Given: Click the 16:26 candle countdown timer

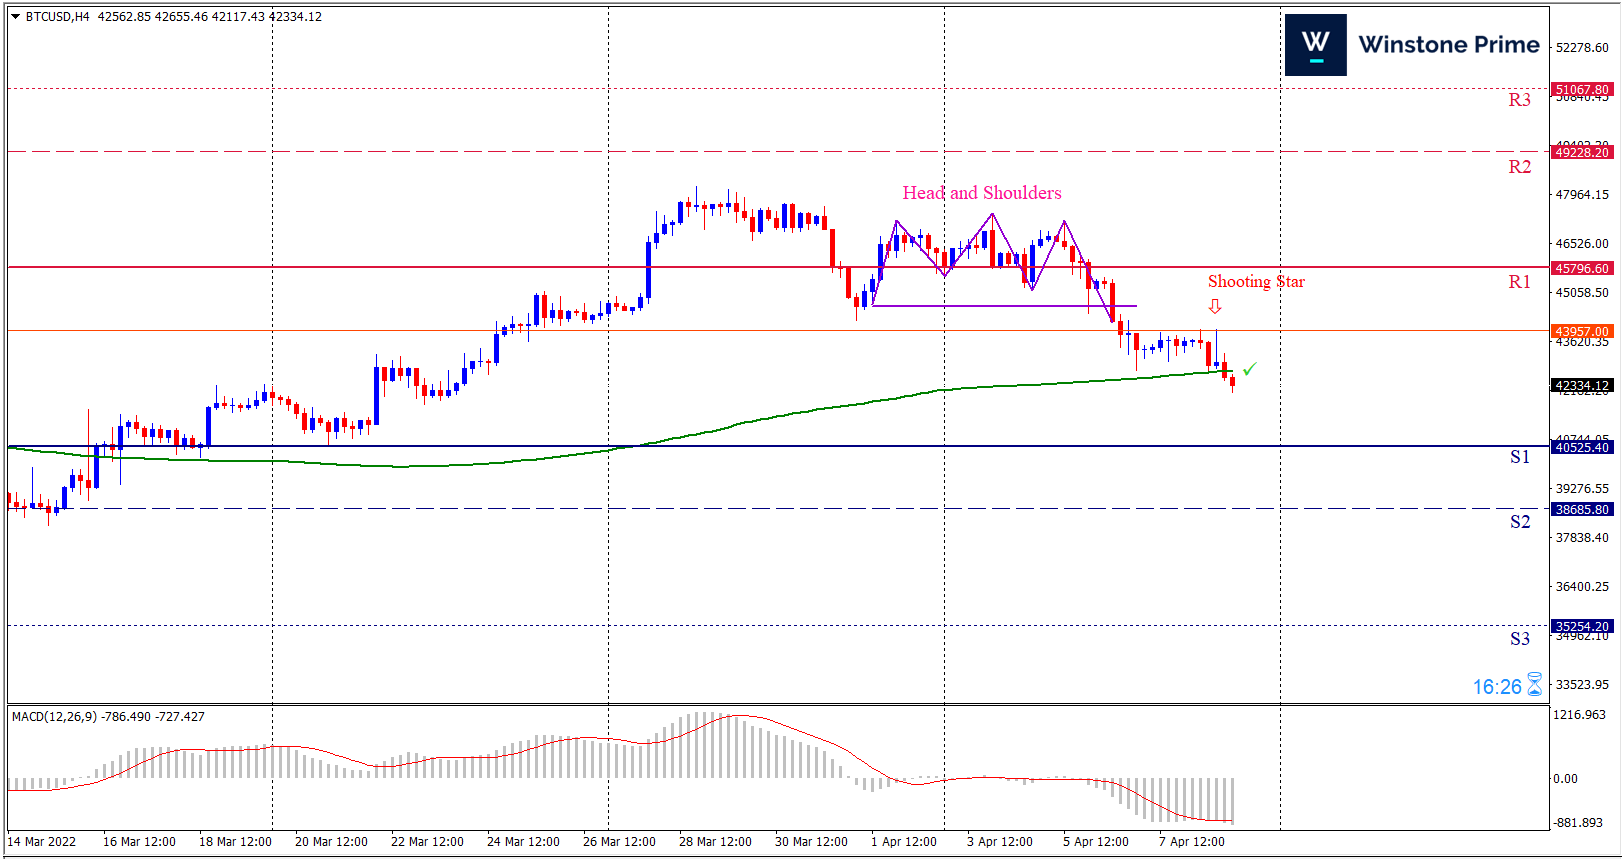Looking at the screenshot, I should tap(1496, 687).
